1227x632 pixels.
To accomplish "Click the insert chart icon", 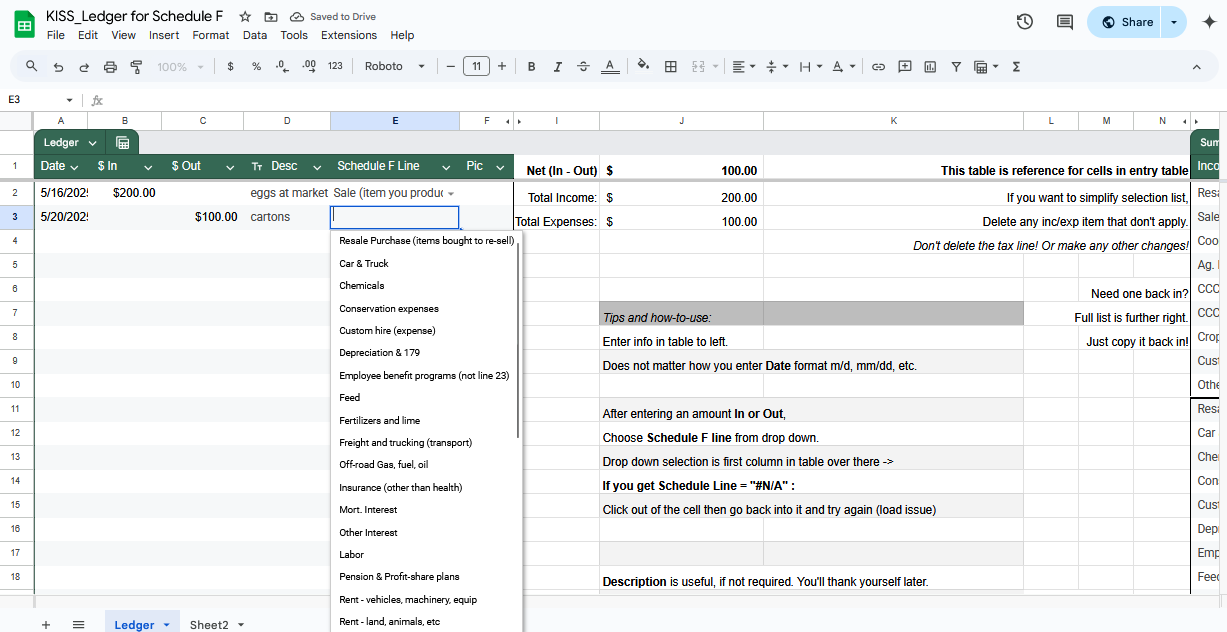I will coord(930,67).
